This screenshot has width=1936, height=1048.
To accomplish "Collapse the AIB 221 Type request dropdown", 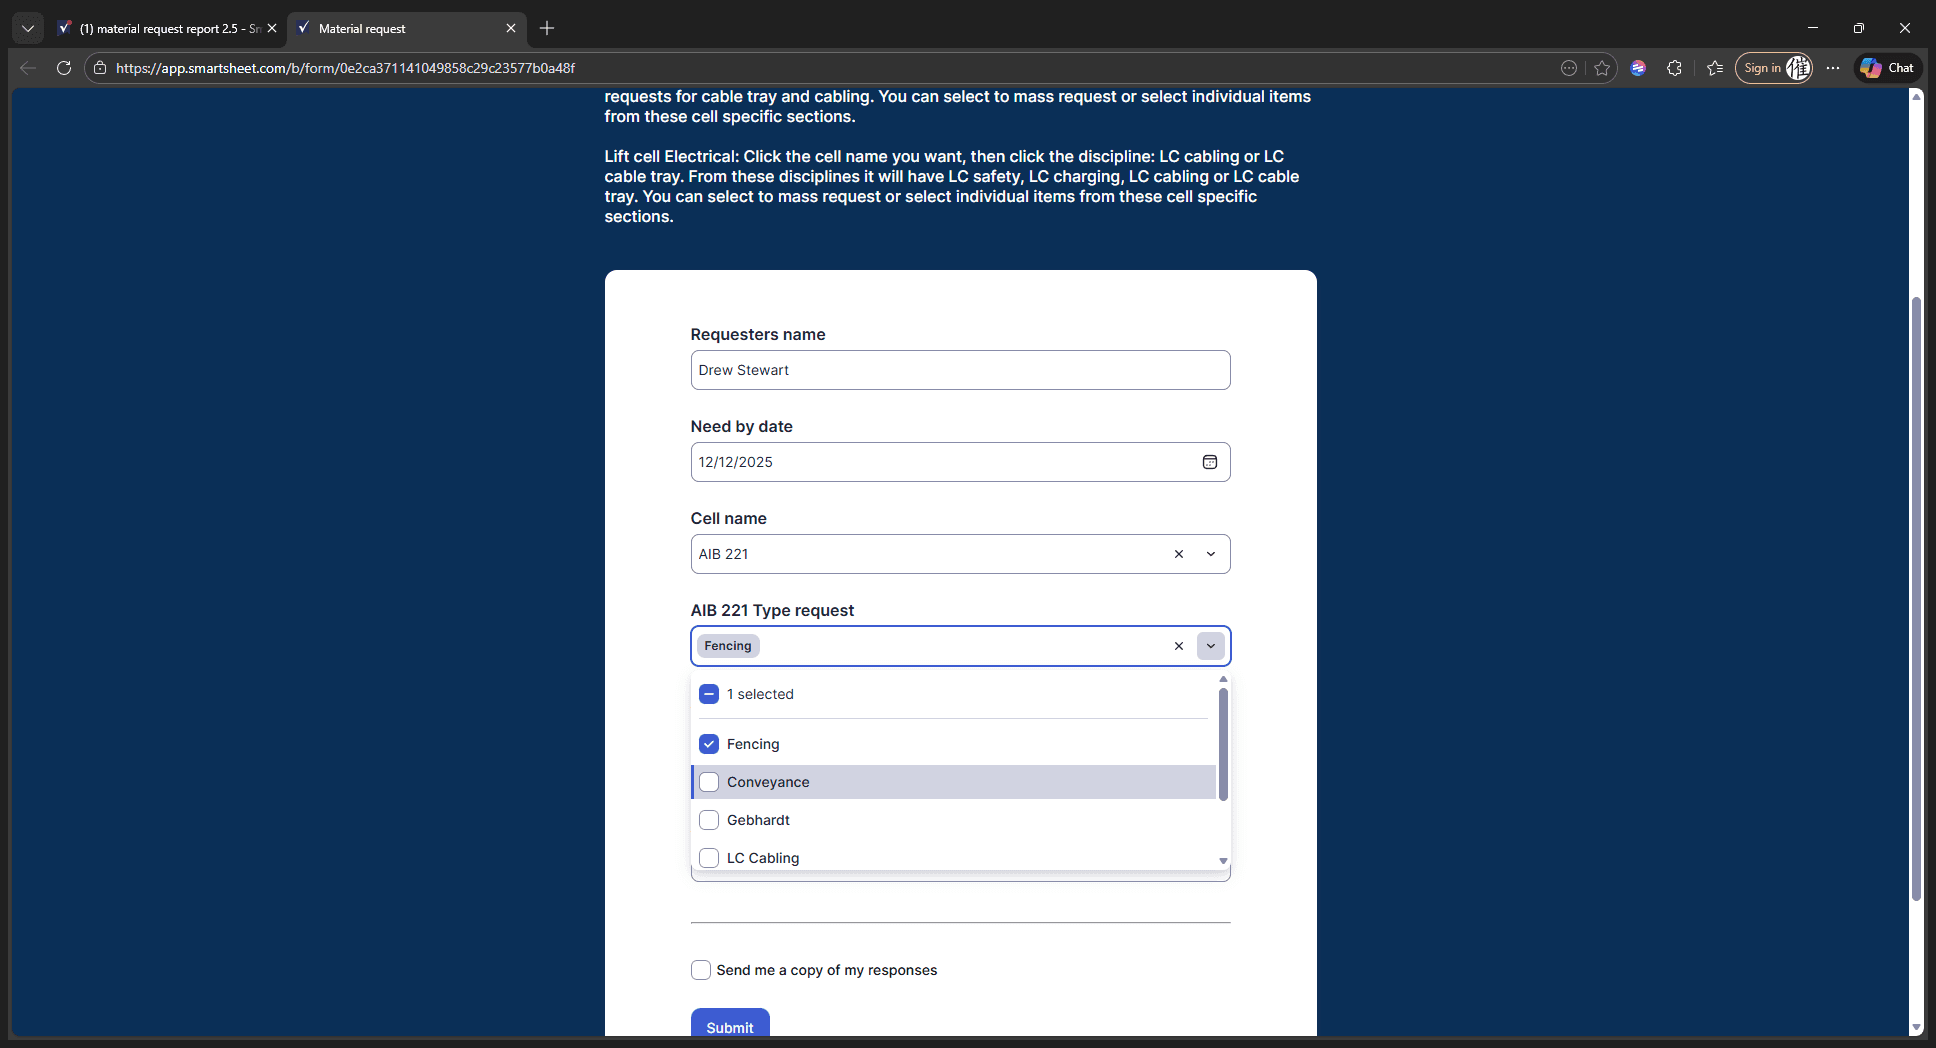I will [x=1211, y=646].
